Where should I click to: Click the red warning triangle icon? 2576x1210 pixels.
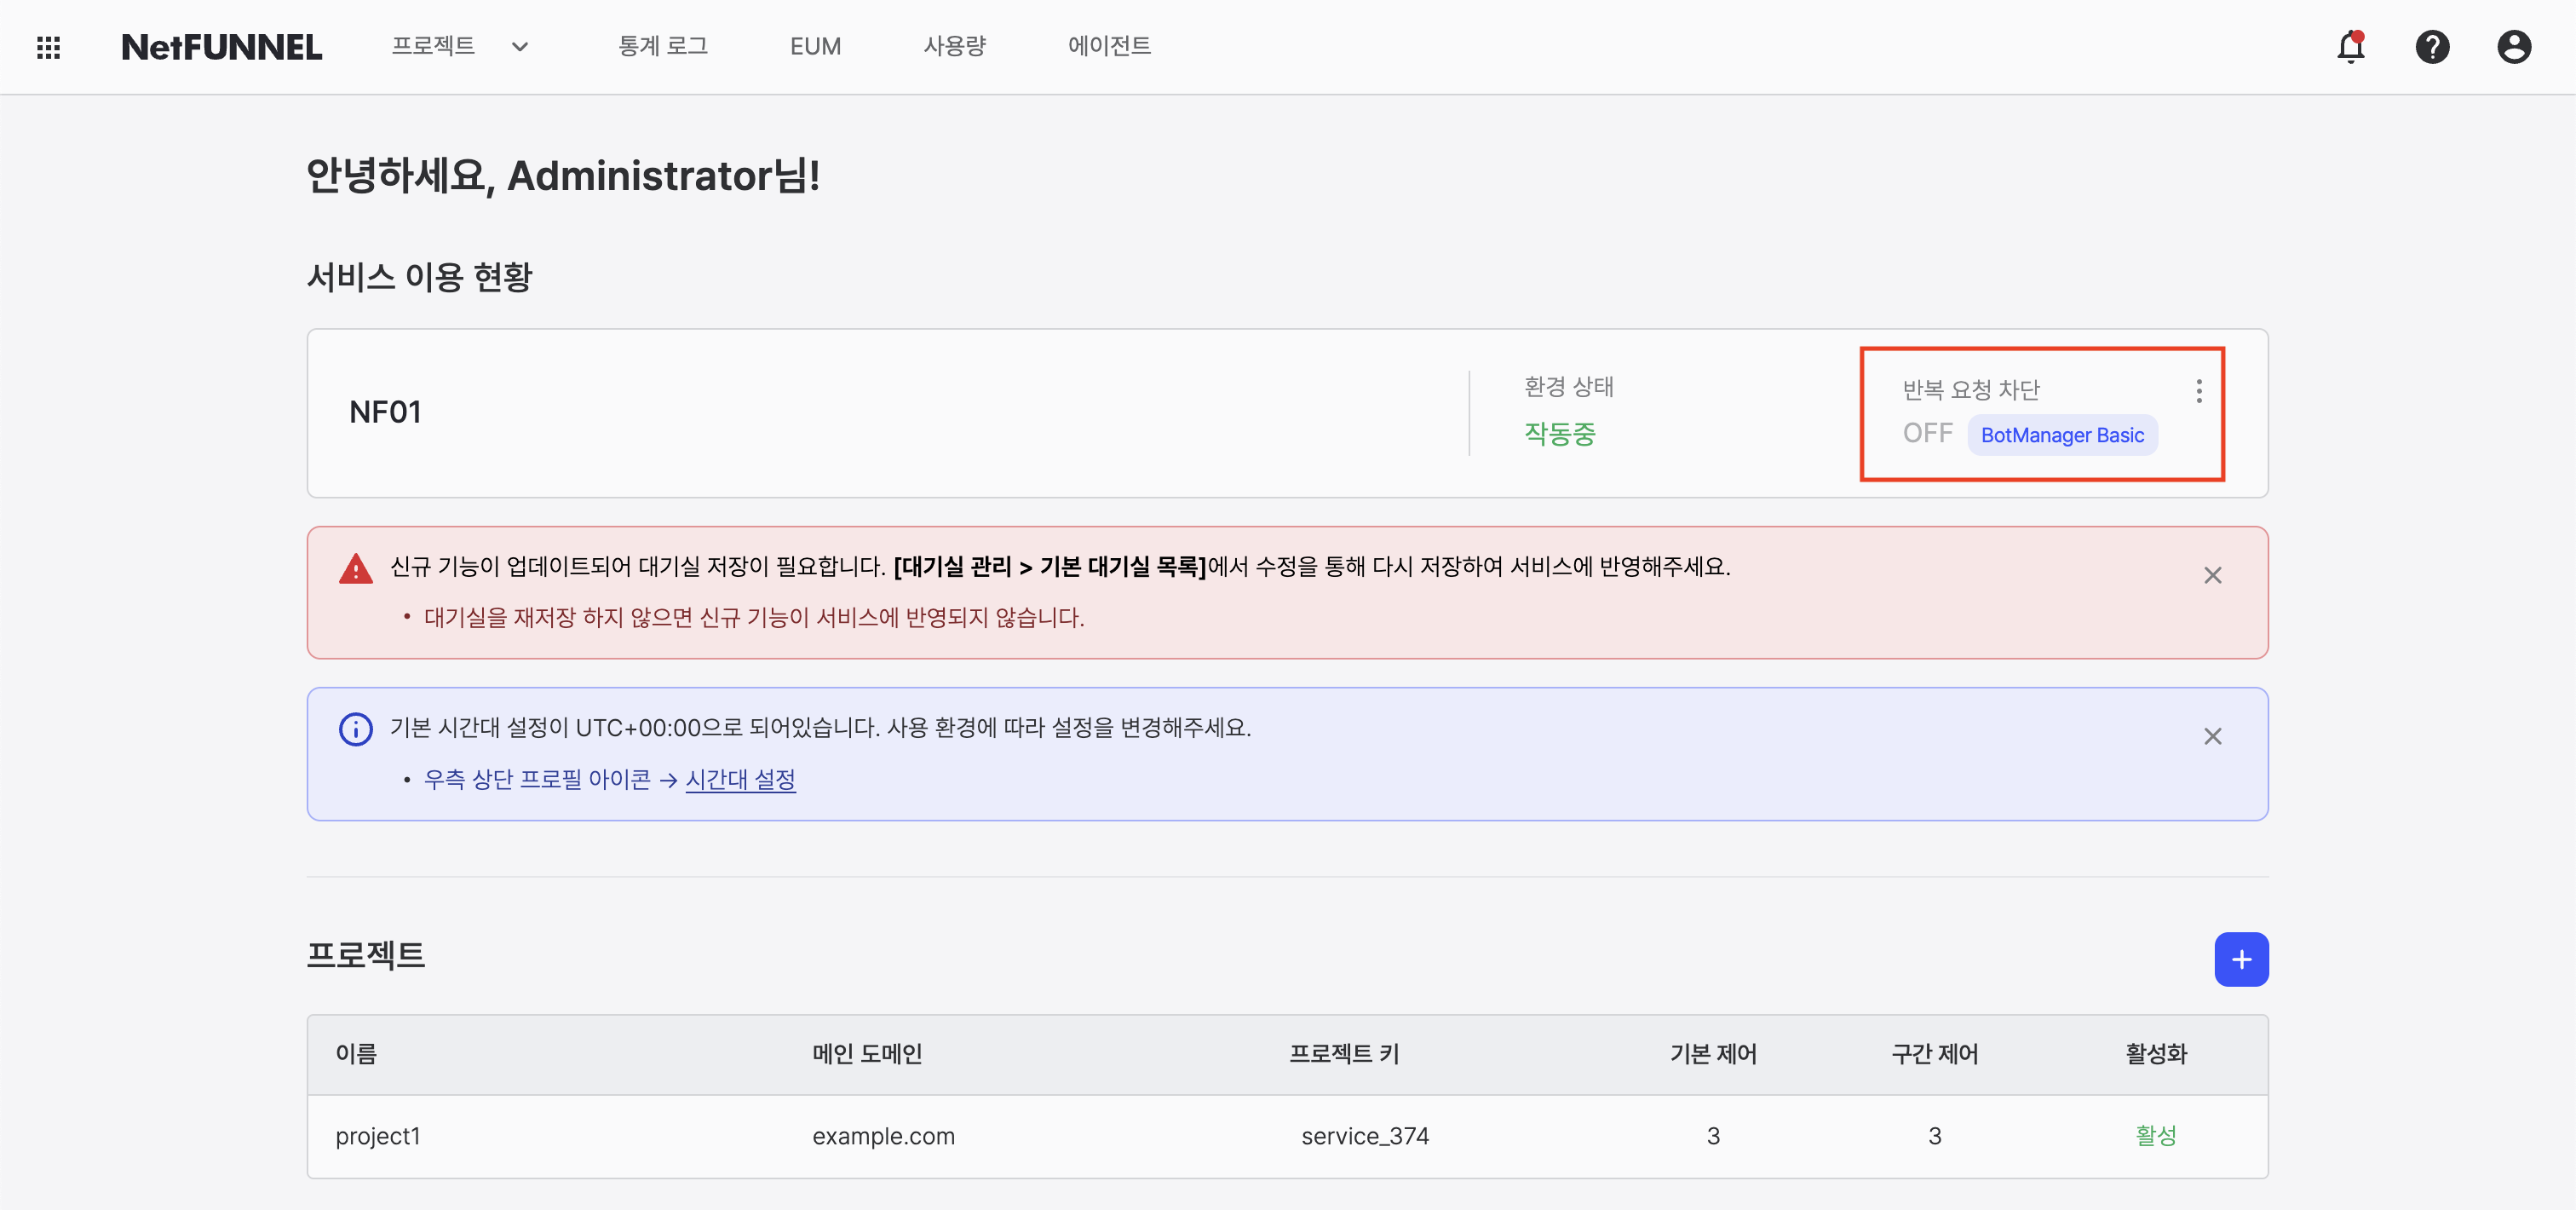coord(356,569)
